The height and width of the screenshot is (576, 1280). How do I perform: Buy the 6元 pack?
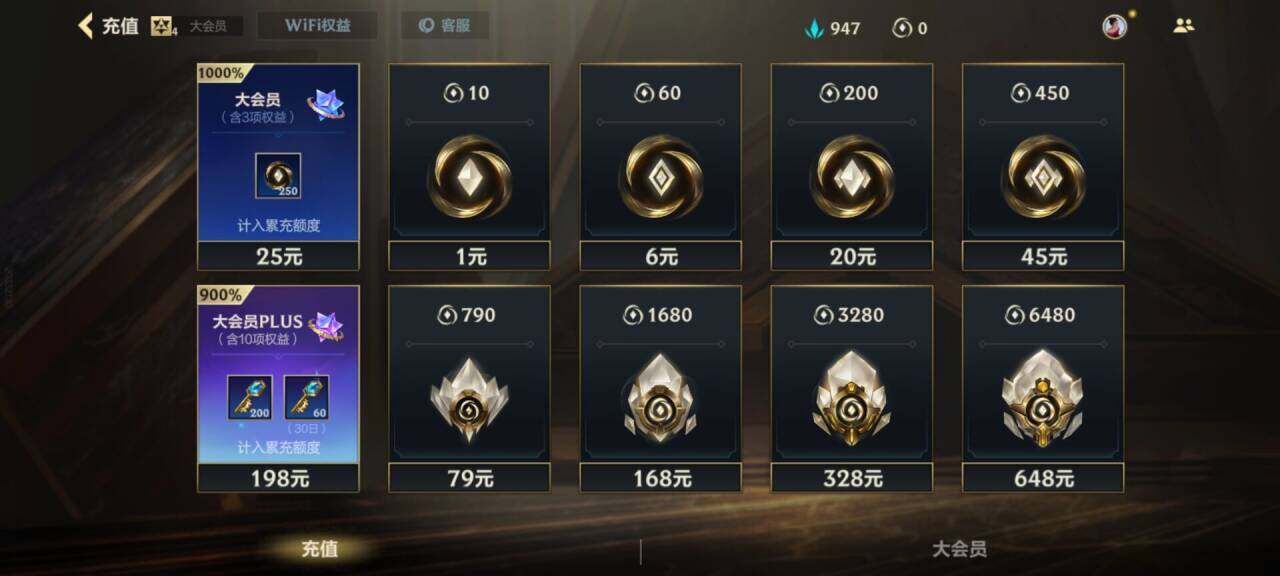click(661, 167)
